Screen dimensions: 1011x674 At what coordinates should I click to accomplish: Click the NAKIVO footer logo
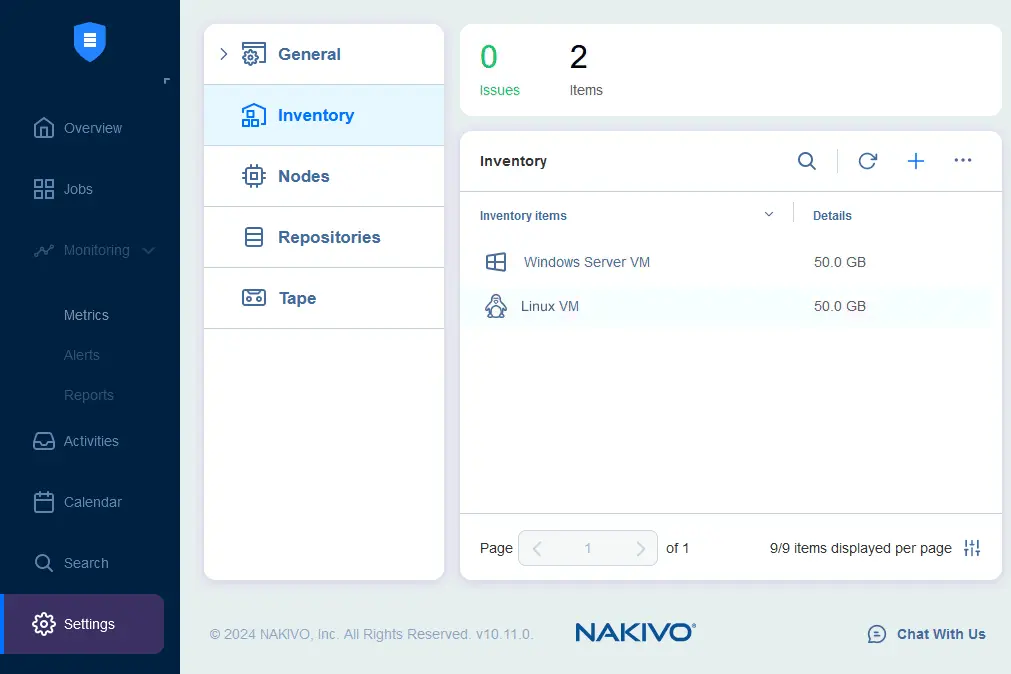pyautogui.click(x=635, y=632)
